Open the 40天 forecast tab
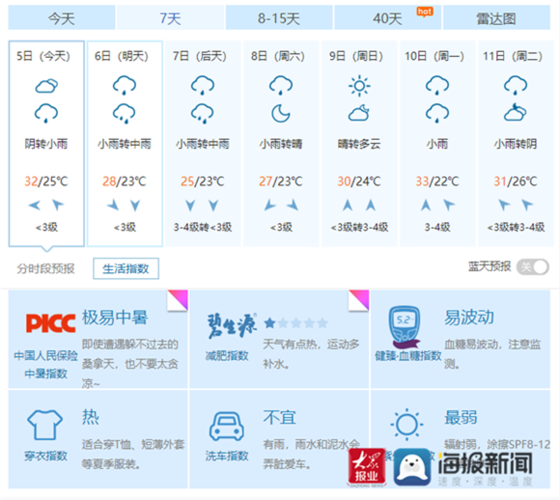 tap(388, 18)
